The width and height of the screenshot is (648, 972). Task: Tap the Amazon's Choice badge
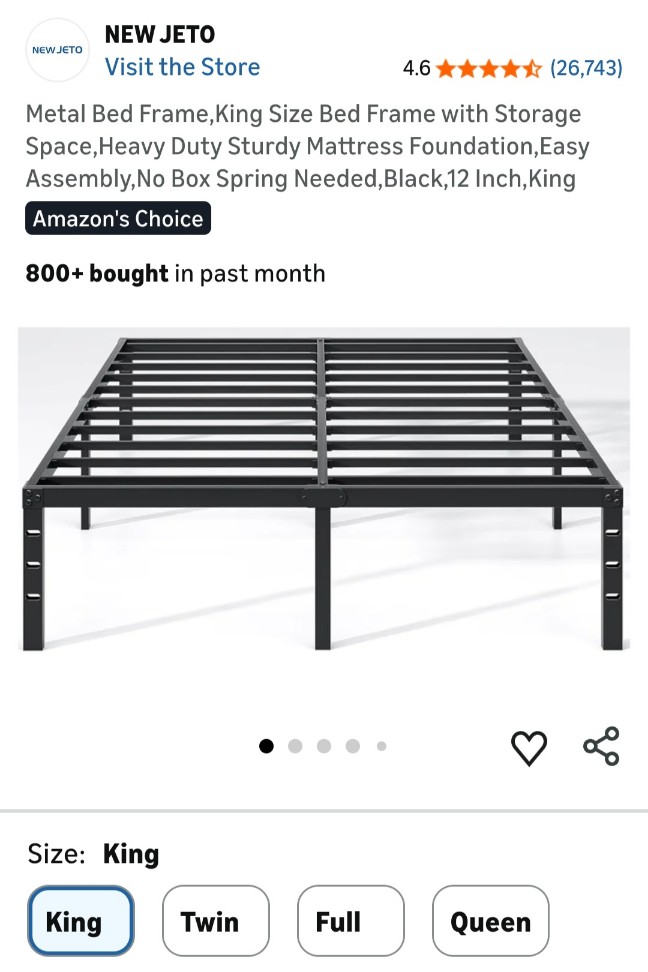[118, 219]
